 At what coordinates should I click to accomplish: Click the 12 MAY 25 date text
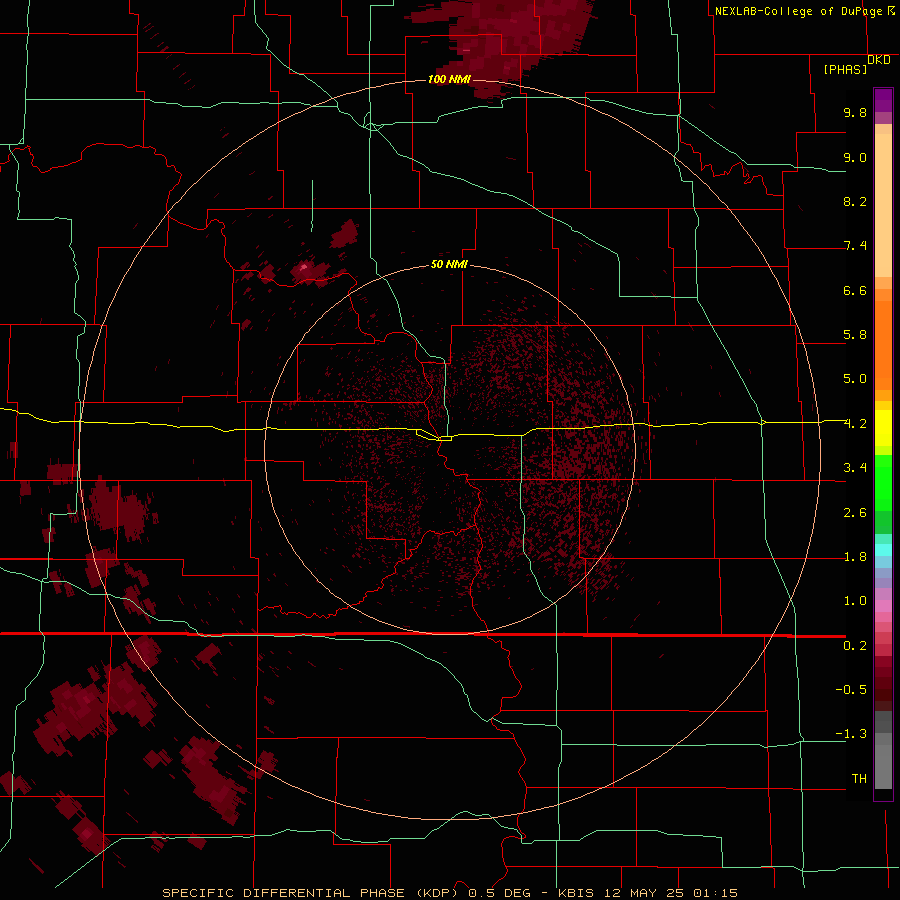click(x=643, y=893)
